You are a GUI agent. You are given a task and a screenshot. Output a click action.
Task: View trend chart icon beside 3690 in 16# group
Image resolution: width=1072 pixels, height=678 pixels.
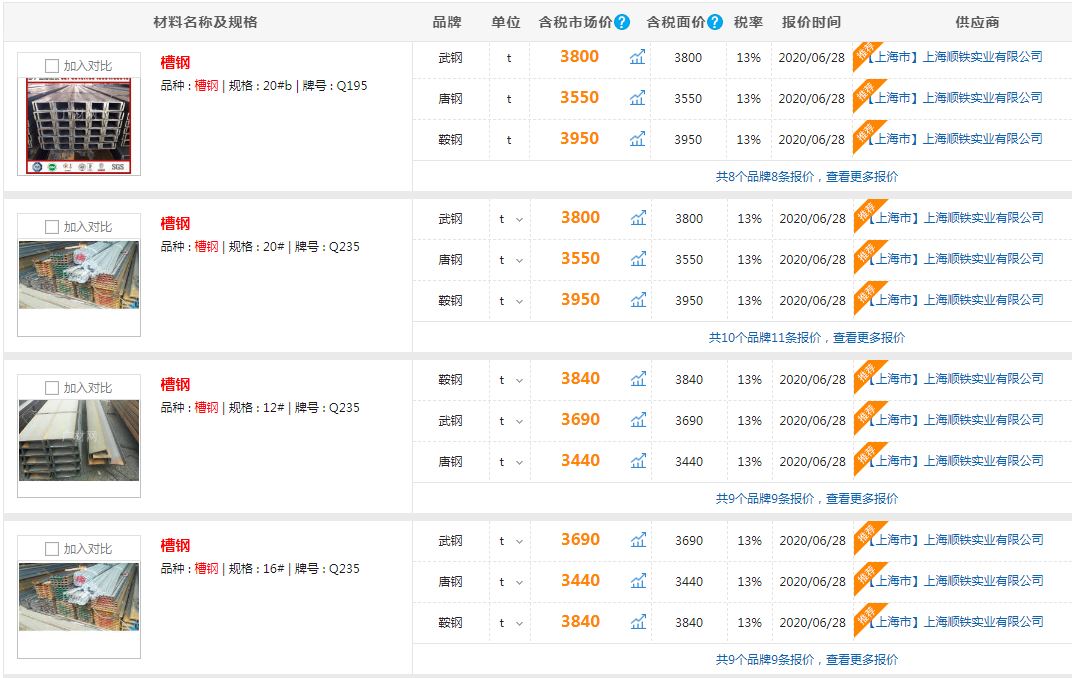coord(638,541)
